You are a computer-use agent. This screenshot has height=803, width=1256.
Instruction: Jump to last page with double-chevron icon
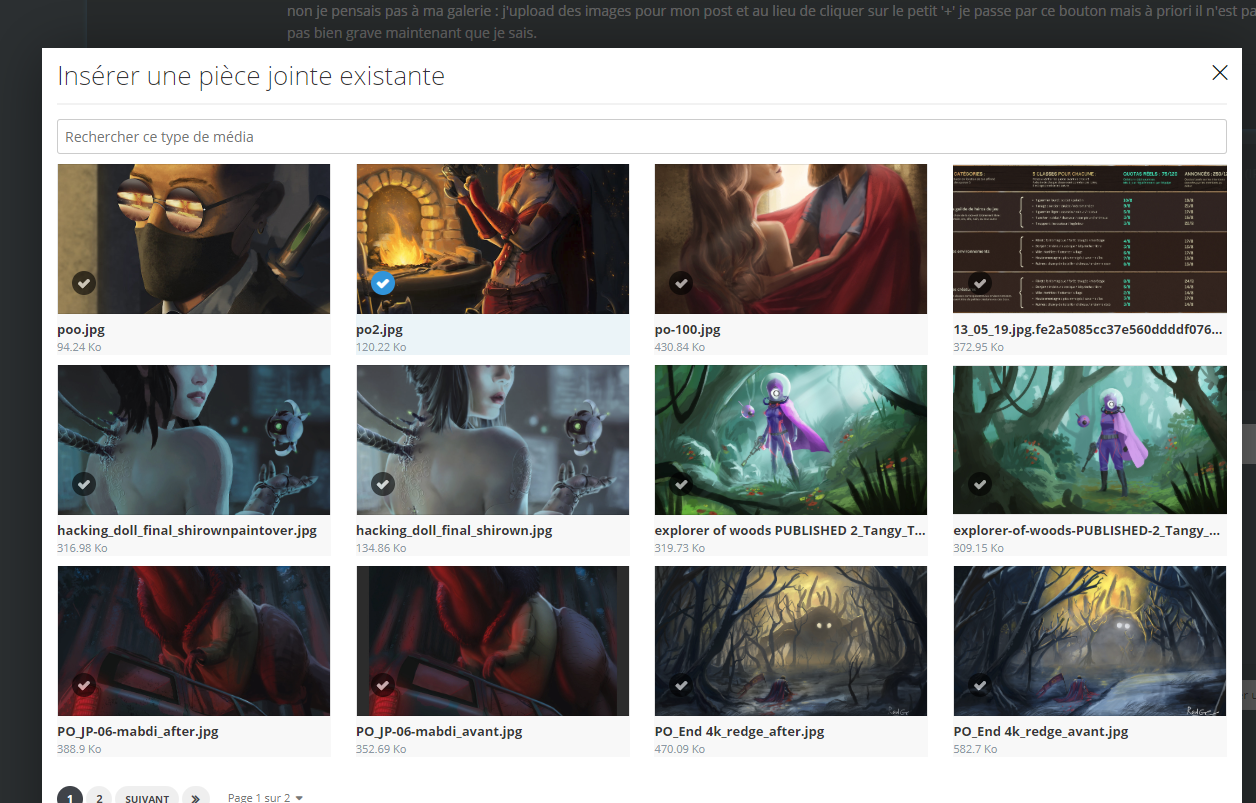coord(196,797)
